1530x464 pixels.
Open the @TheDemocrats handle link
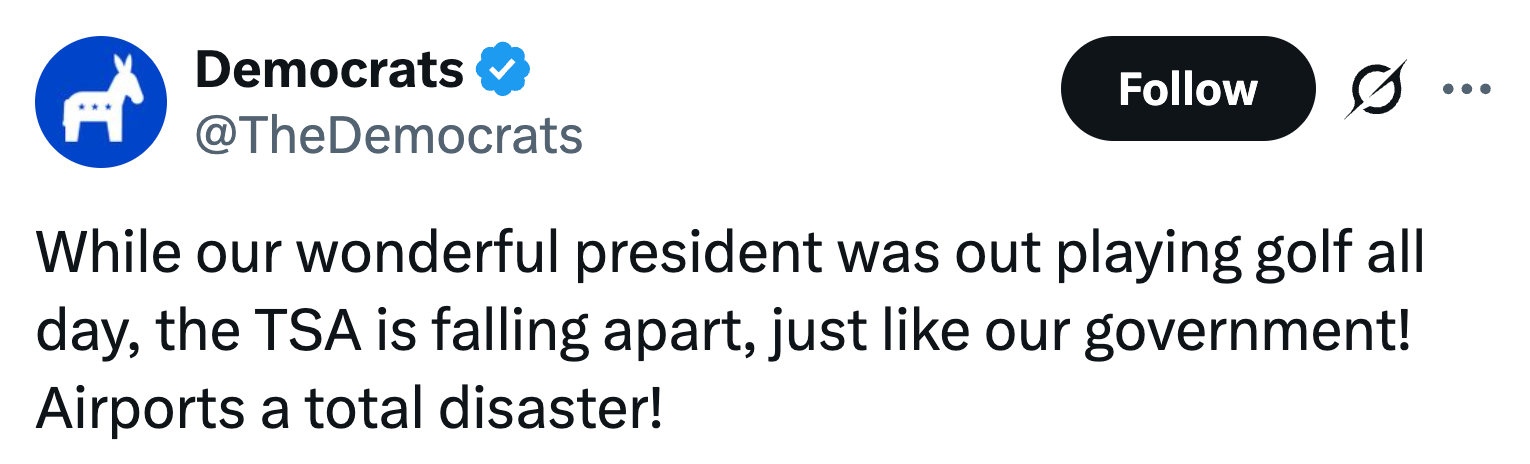[388, 135]
